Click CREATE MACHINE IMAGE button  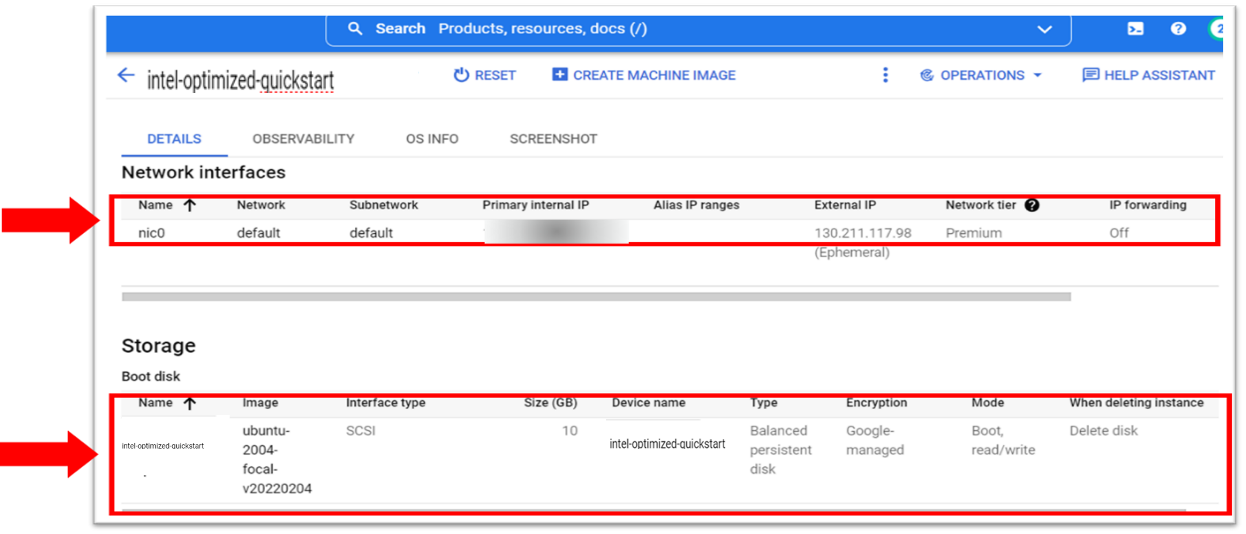(644, 75)
